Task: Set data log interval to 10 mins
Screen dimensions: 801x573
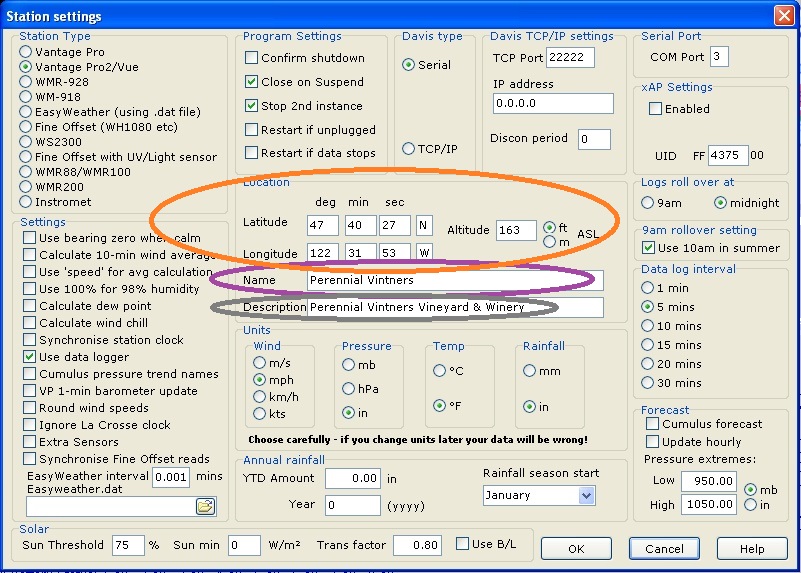Action: tap(649, 326)
